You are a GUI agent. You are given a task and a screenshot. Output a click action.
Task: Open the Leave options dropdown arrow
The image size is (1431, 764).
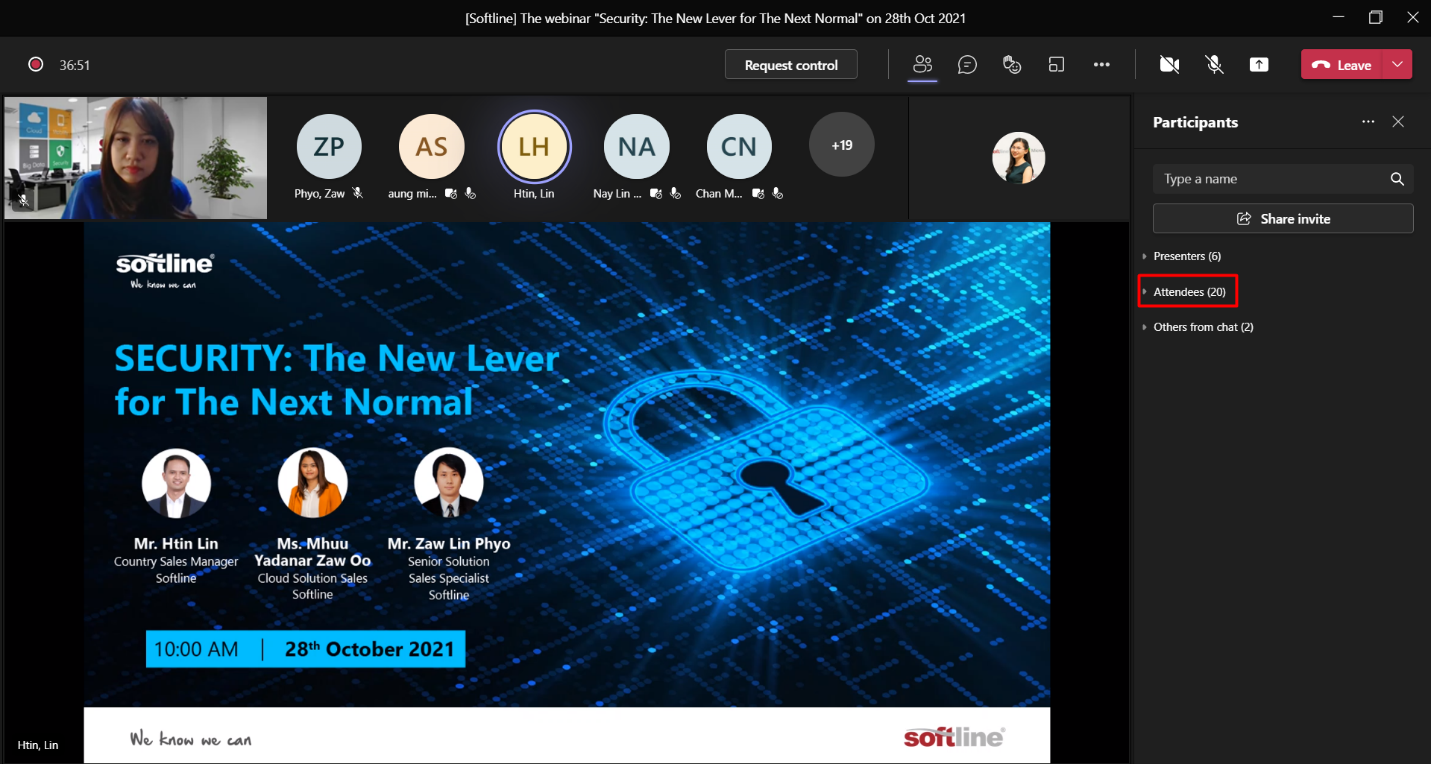(1398, 65)
